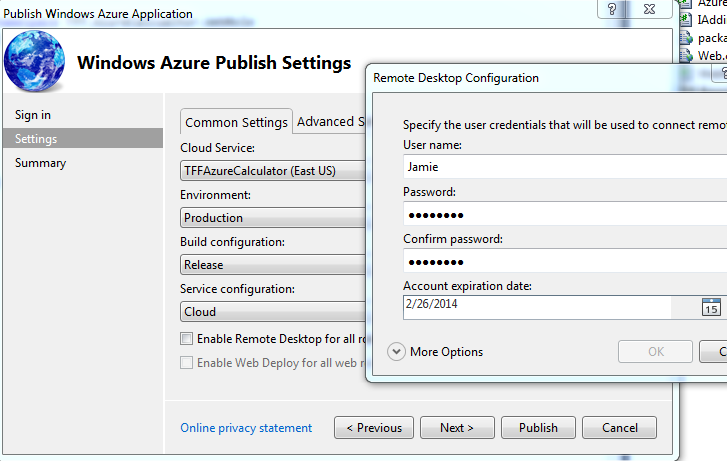Click the Publish button
The width and height of the screenshot is (727, 461).
pyautogui.click(x=538, y=428)
